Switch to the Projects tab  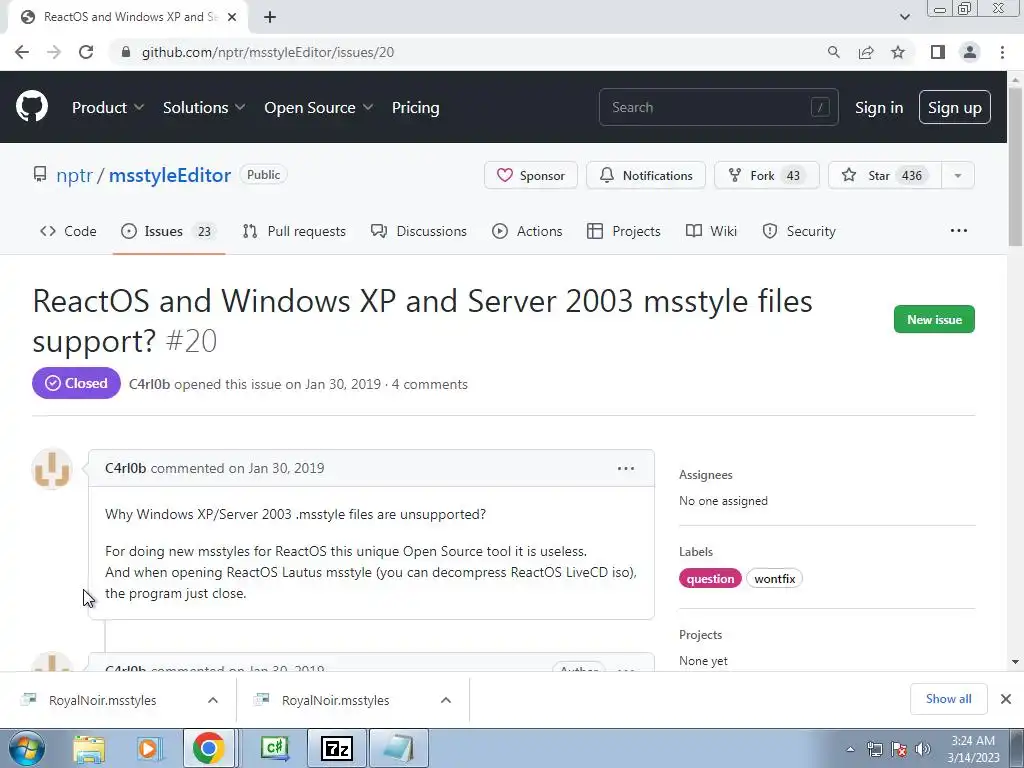[x=624, y=231]
